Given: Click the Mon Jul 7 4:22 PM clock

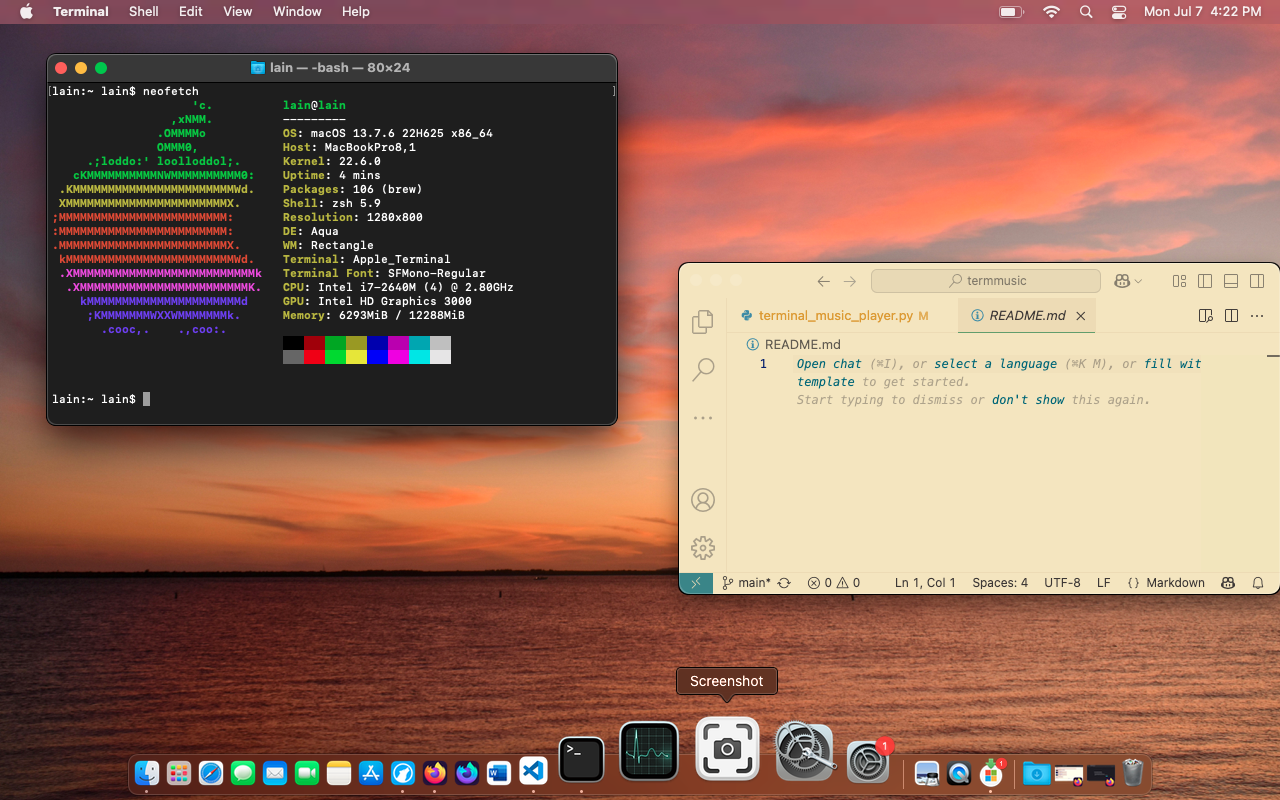Looking at the screenshot, I should (x=1203, y=12).
